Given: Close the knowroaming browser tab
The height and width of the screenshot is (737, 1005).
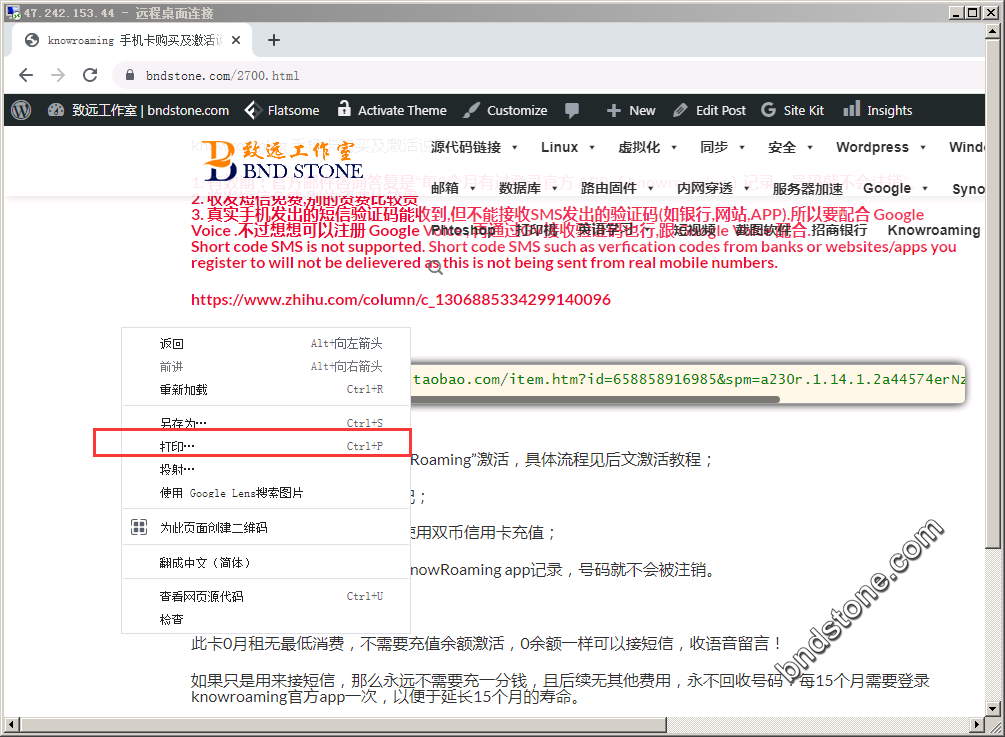Looking at the screenshot, I should [236, 40].
